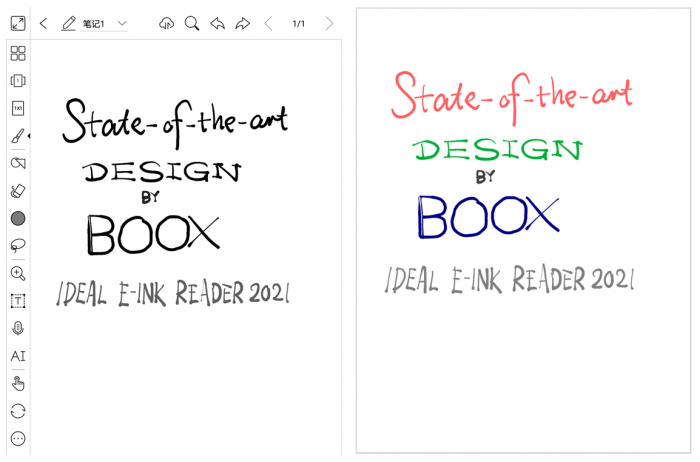Viewport: 700px width, 462px height.
Task: Undo the last stroke
Action: click(x=217, y=23)
